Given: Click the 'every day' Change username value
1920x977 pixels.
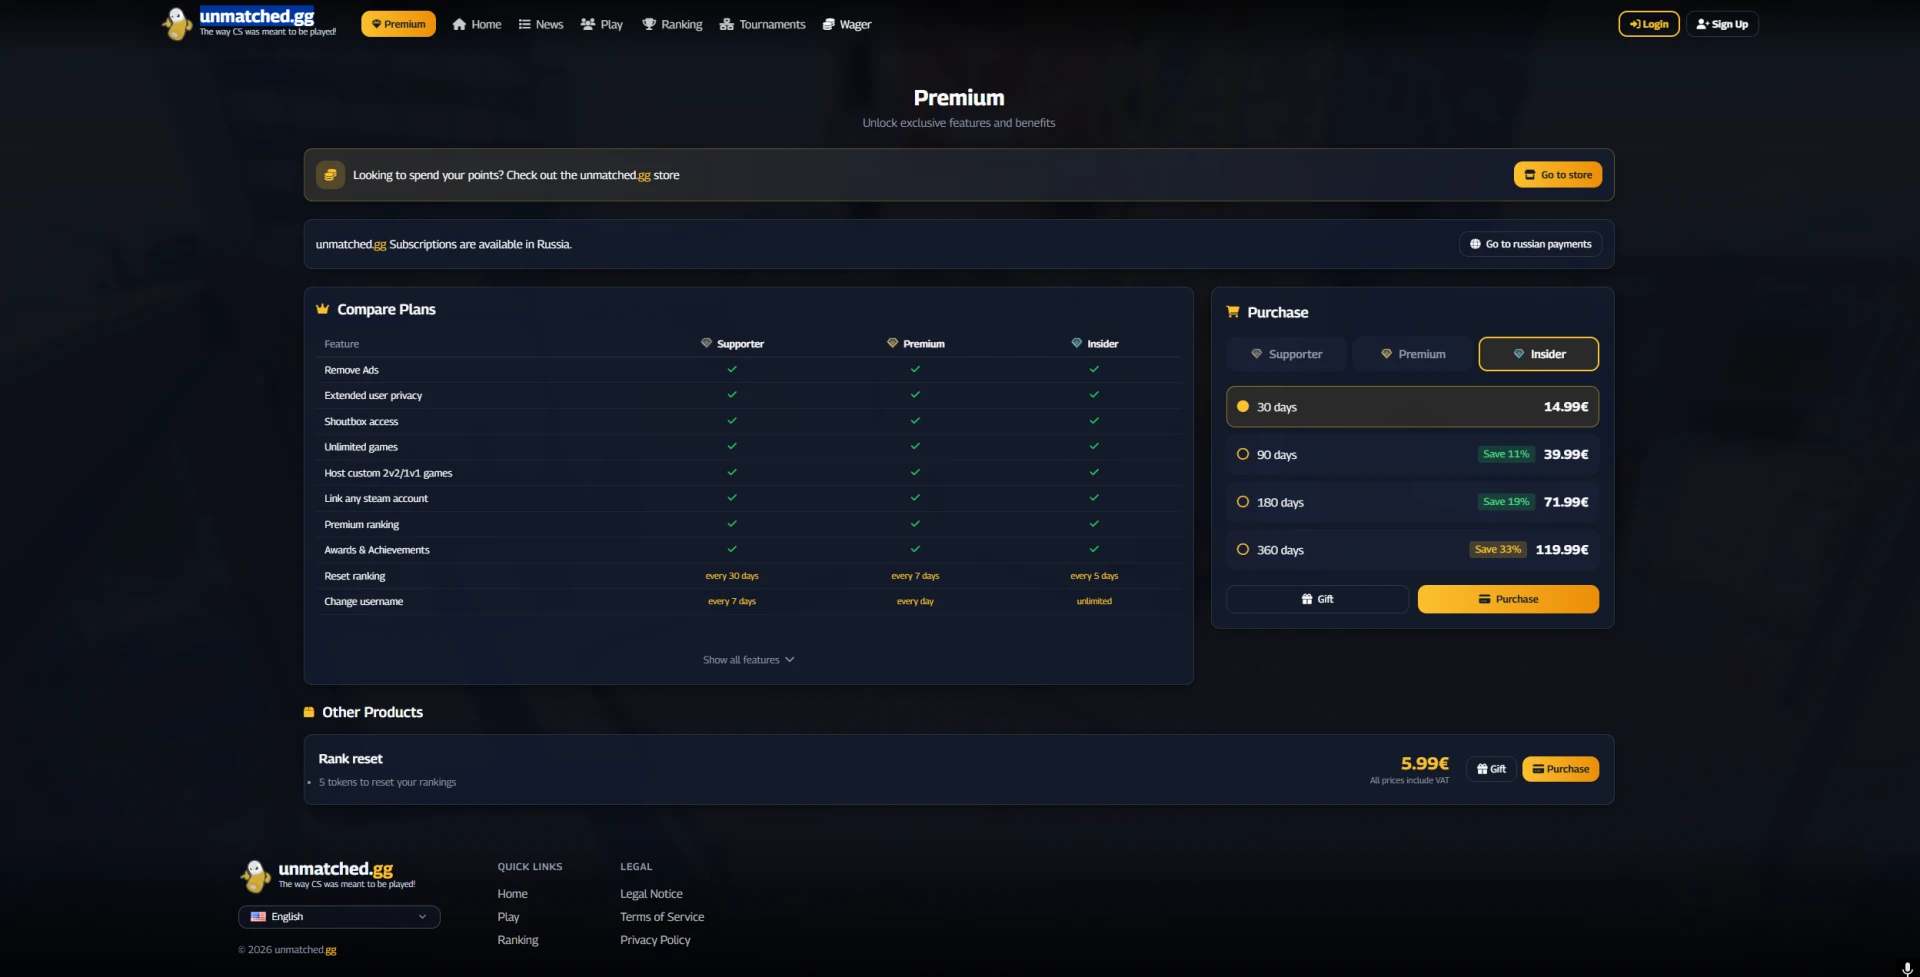Looking at the screenshot, I should pyautogui.click(x=915, y=601).
